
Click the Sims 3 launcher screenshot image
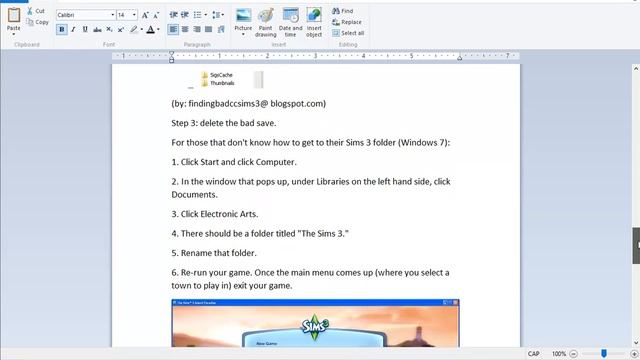pyautogui.click(x=315, y=323)
